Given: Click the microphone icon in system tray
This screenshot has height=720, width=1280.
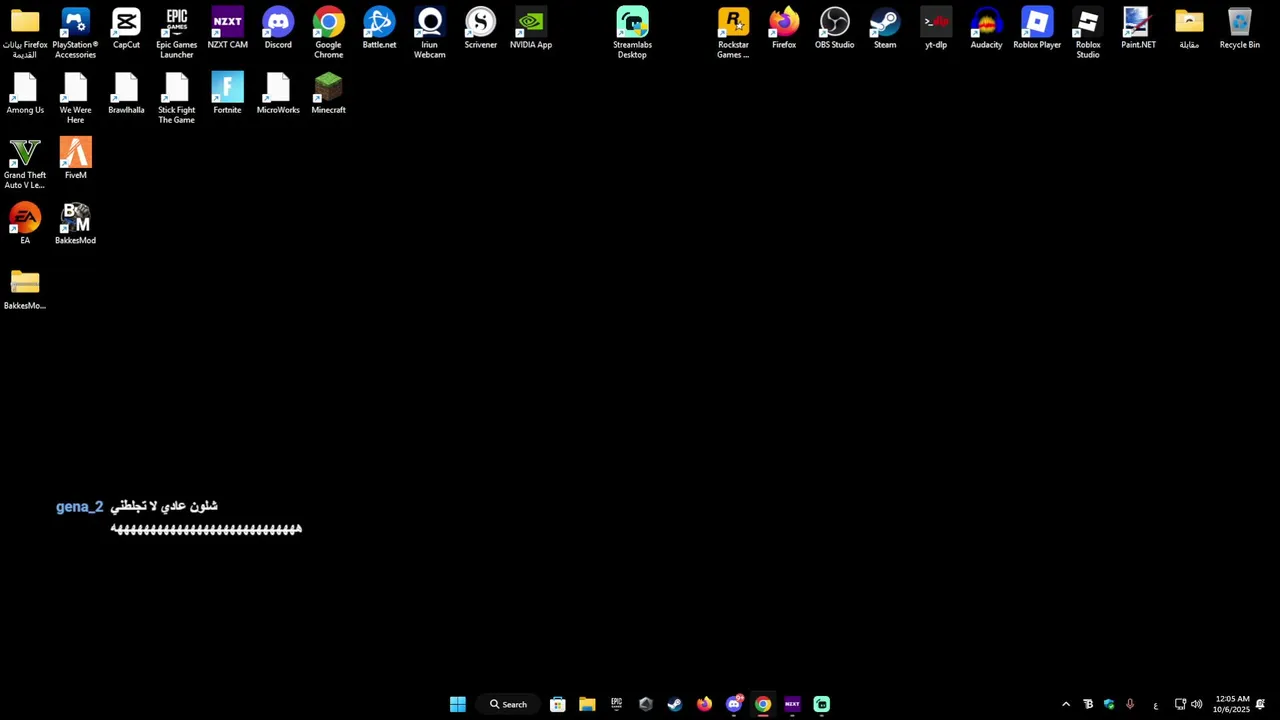Looking at the screenshot, I should tap(1130, 704).
